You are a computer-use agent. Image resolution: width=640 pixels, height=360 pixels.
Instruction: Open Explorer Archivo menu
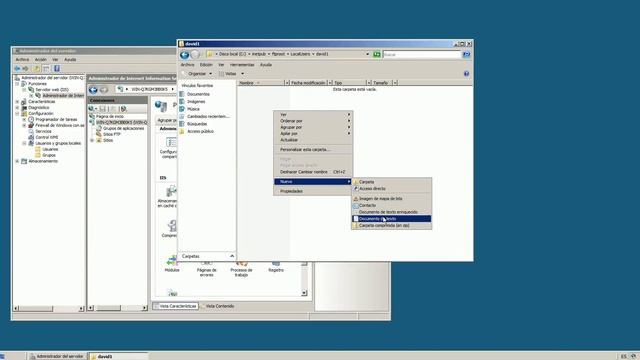click(187, 64)
